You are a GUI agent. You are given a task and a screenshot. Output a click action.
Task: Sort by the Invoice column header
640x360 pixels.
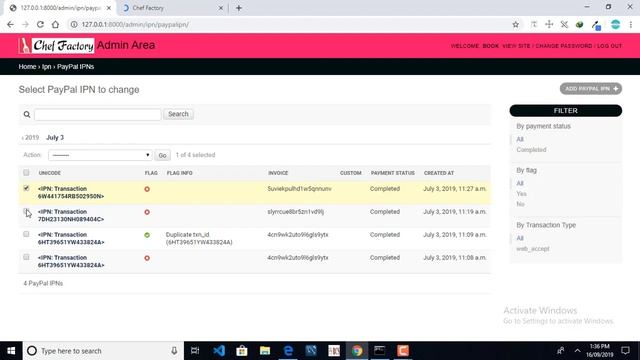[x=278, y=173]
